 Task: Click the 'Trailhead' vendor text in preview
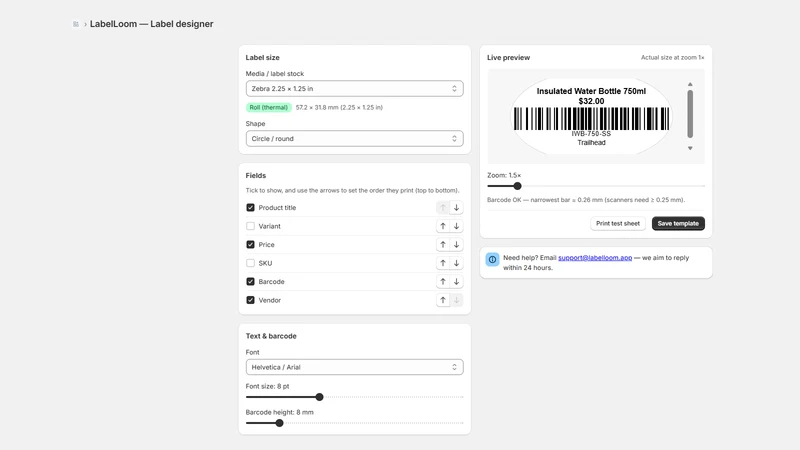(x=591, y=143)
